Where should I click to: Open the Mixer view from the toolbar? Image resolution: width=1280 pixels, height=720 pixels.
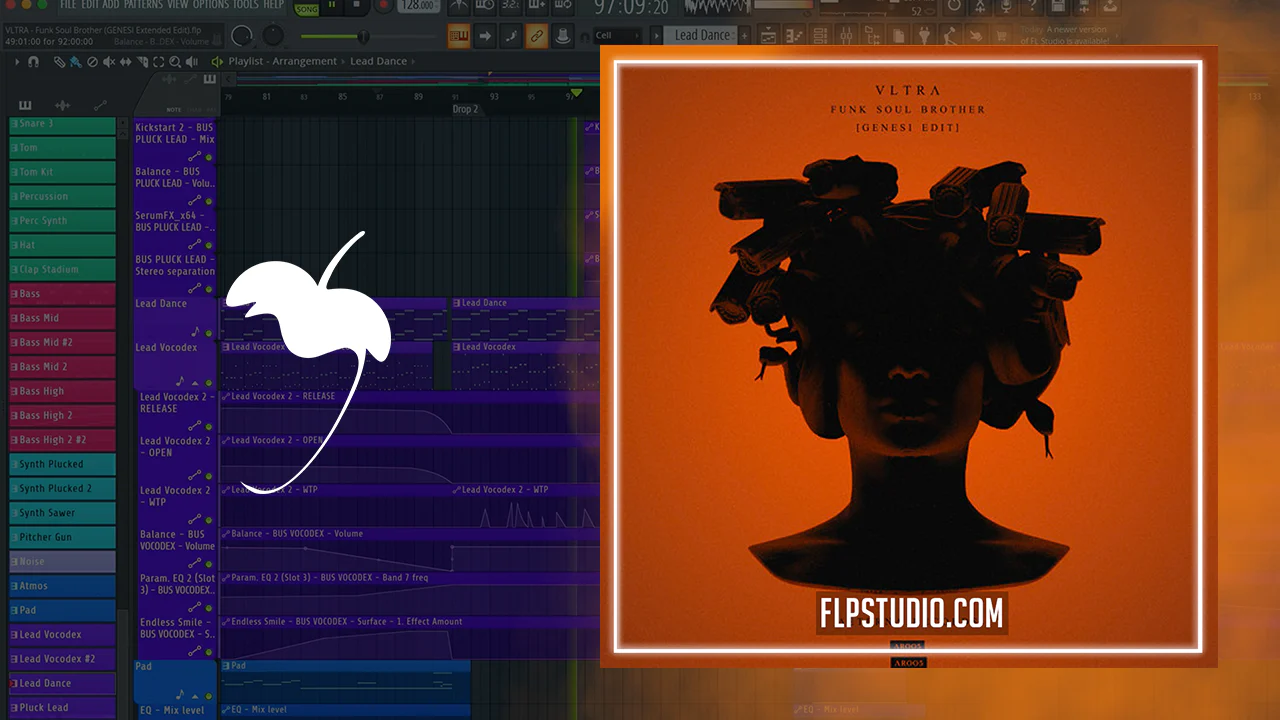(x=848, y=37)
